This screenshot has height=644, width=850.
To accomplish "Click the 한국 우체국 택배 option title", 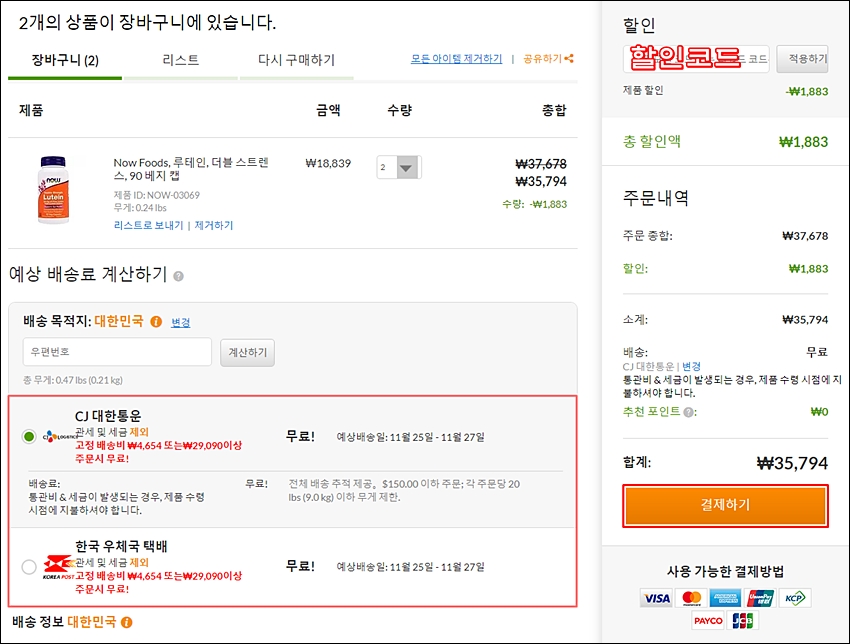I will [x=121, y=546].
